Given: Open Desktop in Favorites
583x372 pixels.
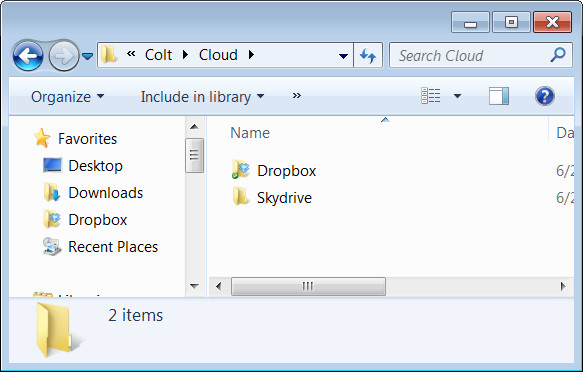Looking at the screenshot, I should pyautogui.click(x=96, y=166).
